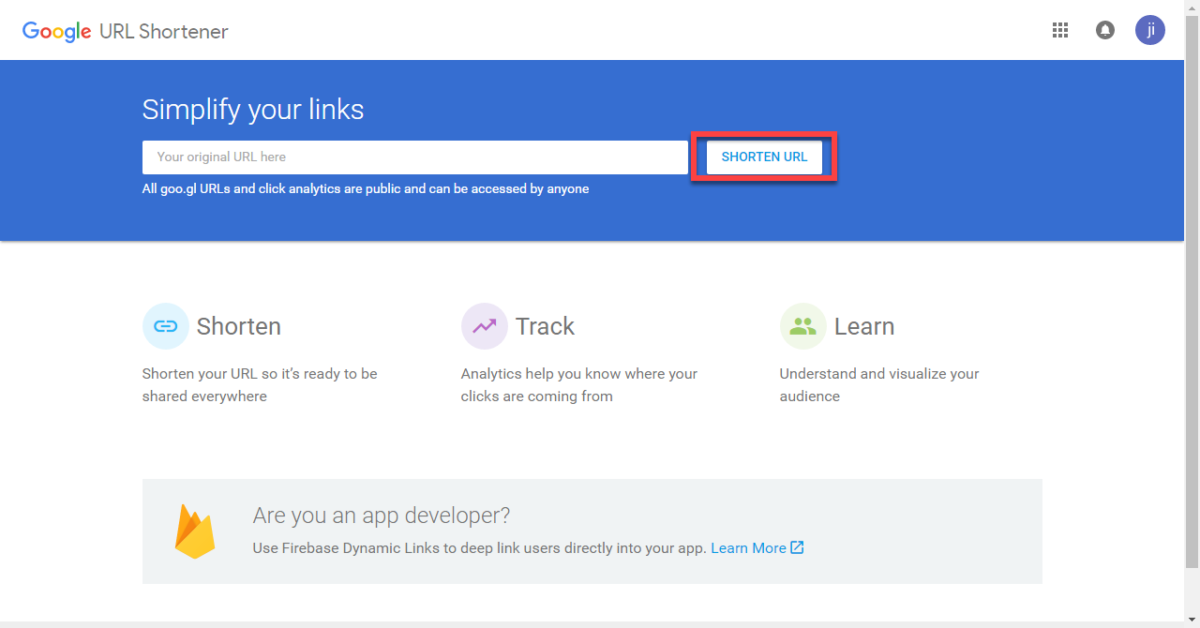This screenshot has height=628, width=1200.
Task: Click the SHORTEN URL button
Action: click(x=764, y=157)
